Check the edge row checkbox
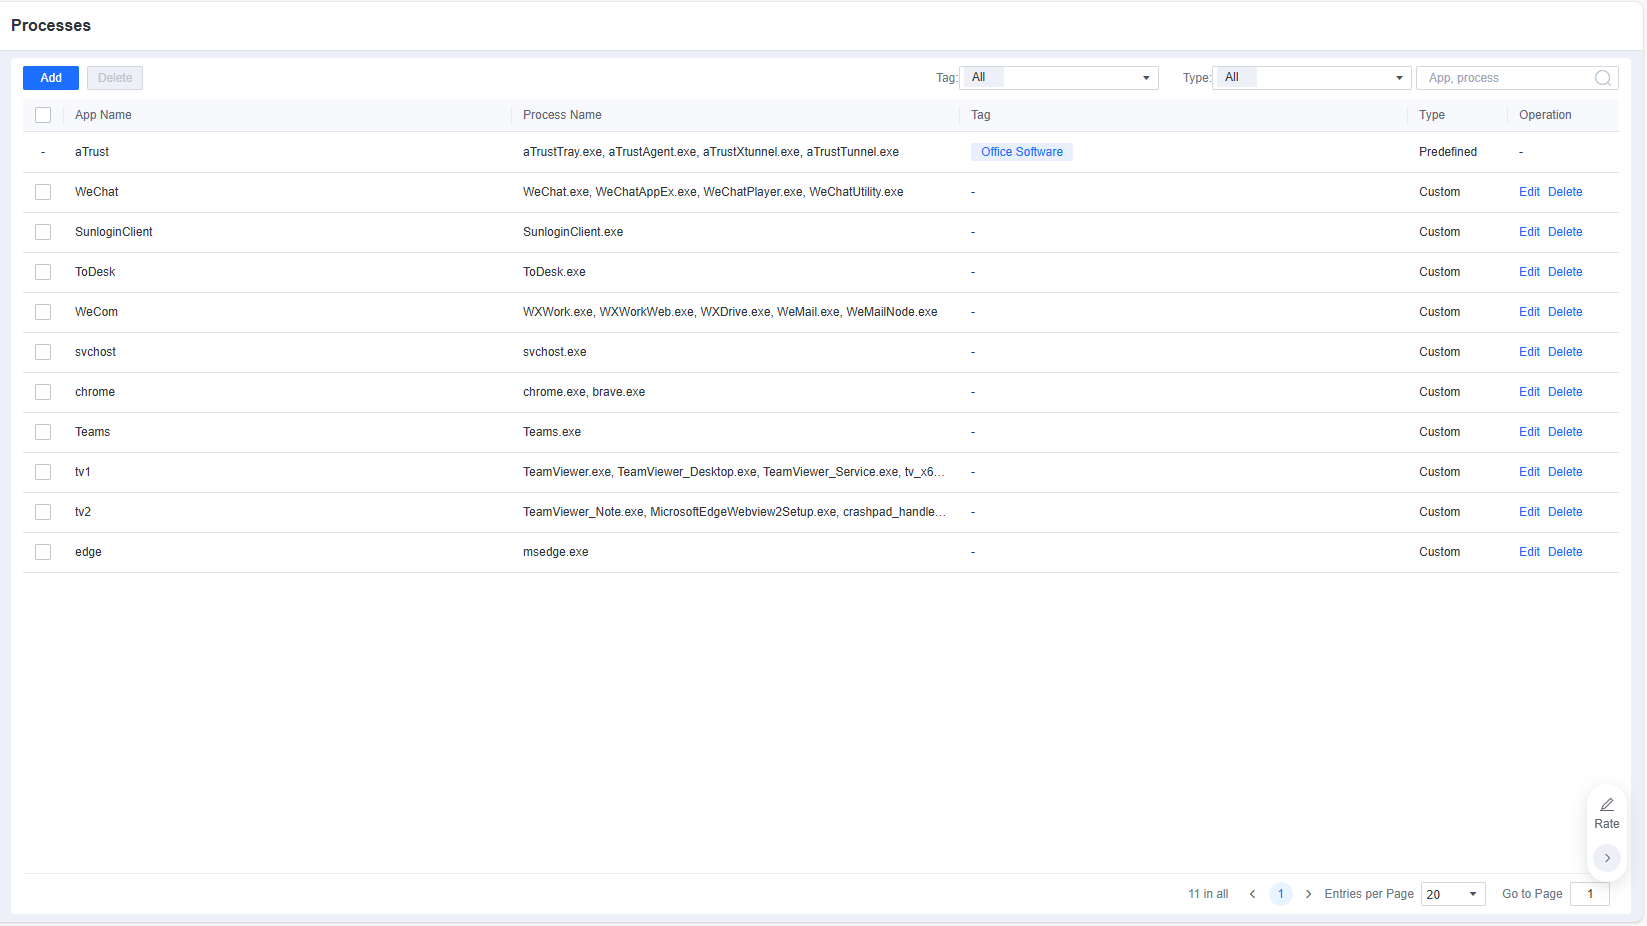Image resolution: width=1647 pixels, height=926 pixels. point(43,552)
